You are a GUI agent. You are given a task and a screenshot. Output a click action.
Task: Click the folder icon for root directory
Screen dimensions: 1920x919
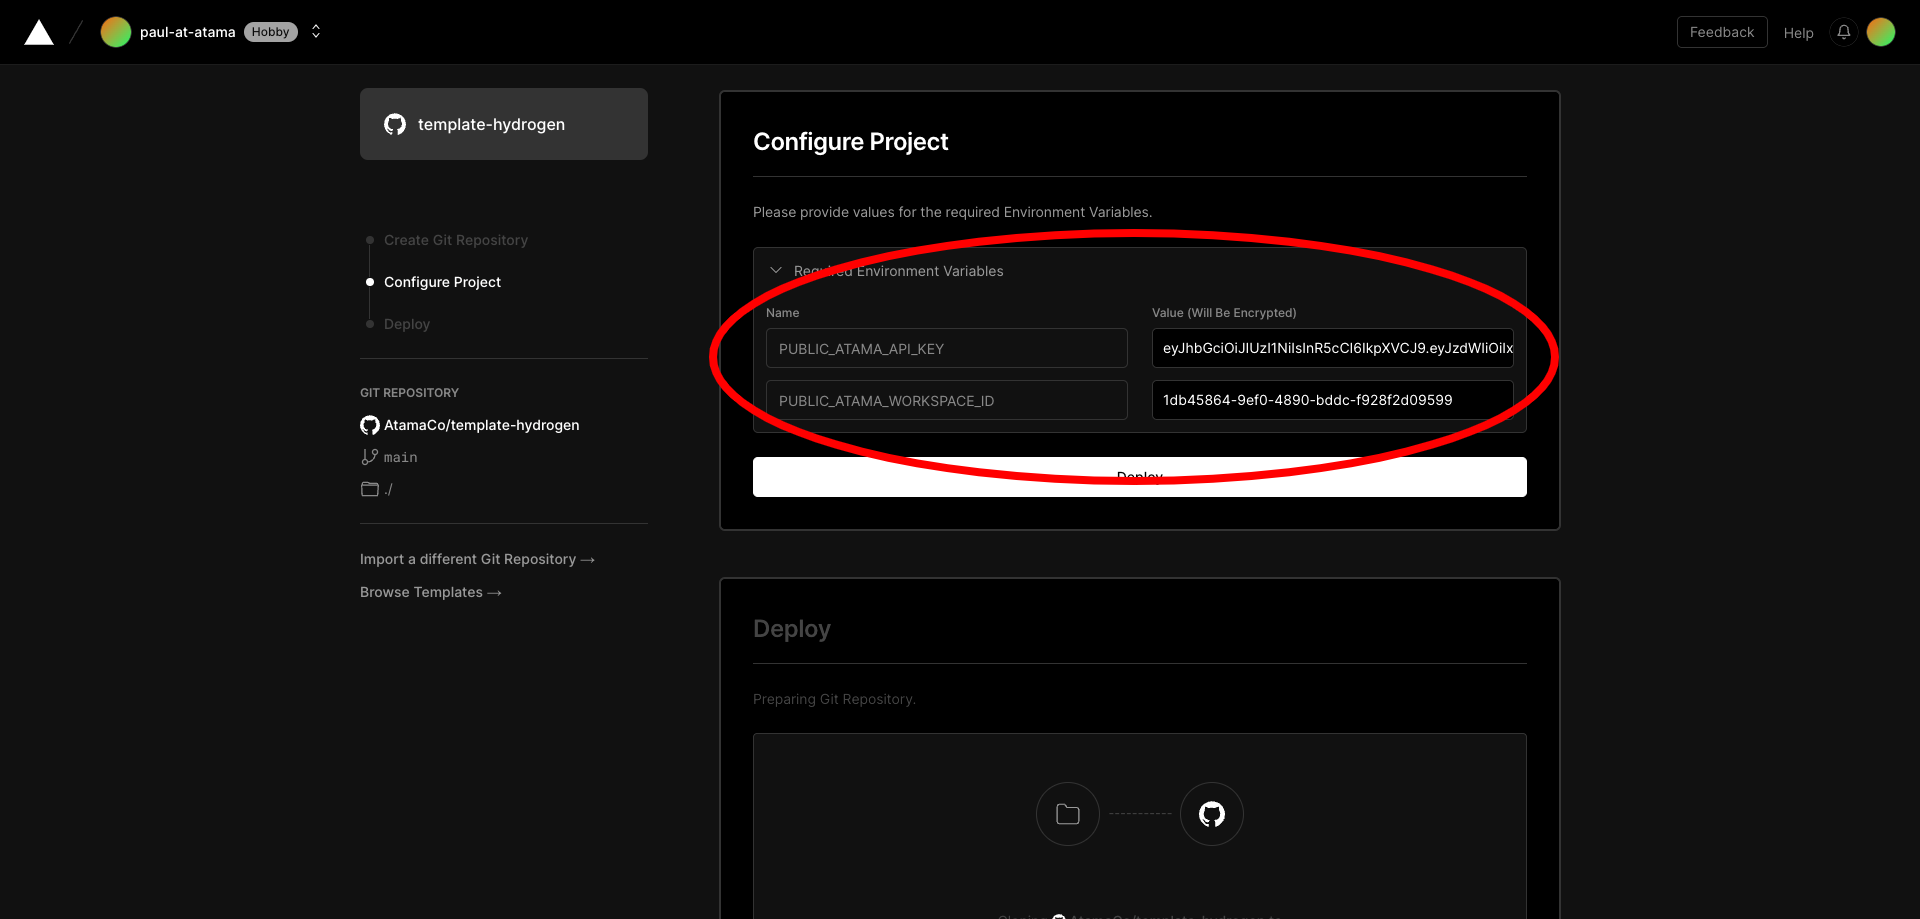coord(370,489)
